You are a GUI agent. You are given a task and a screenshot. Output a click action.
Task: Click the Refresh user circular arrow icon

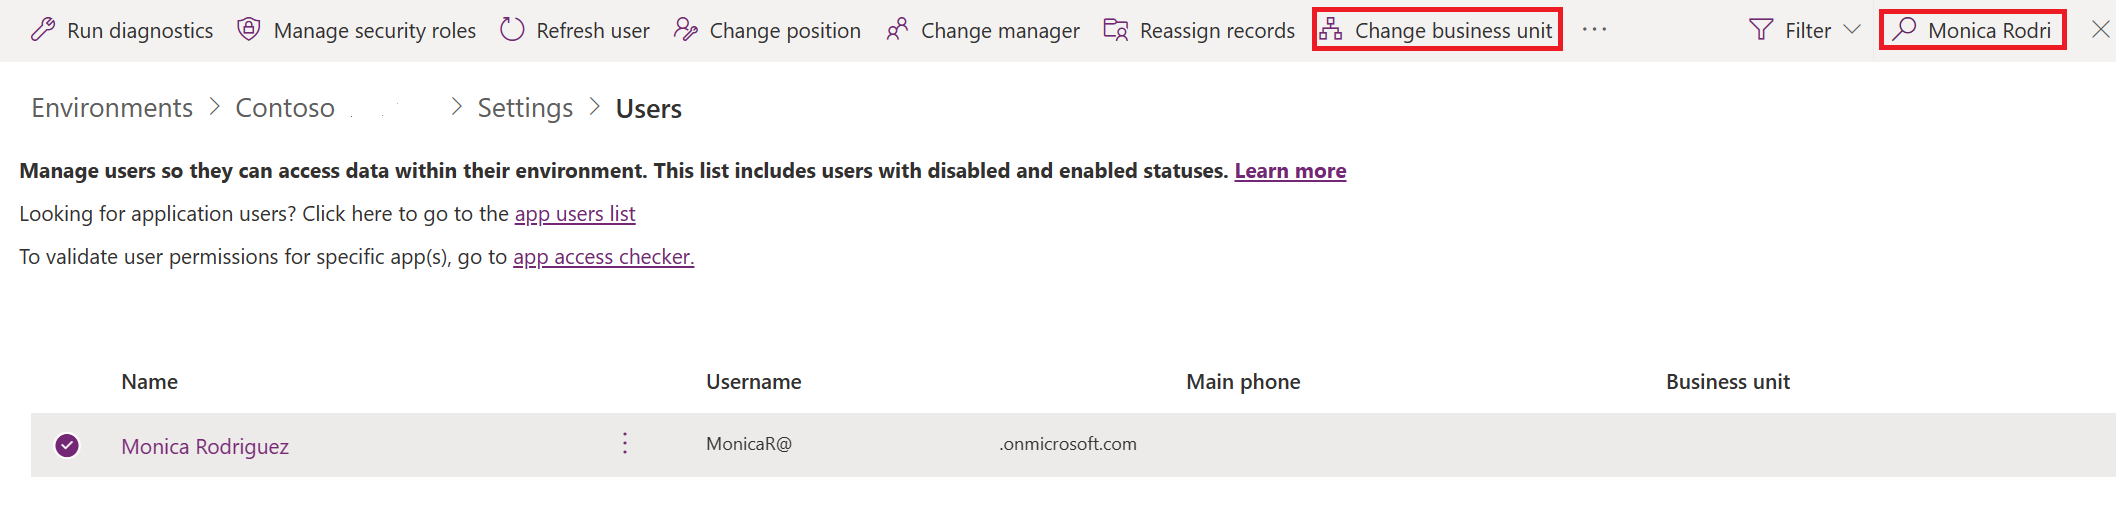tap(512, 30)
